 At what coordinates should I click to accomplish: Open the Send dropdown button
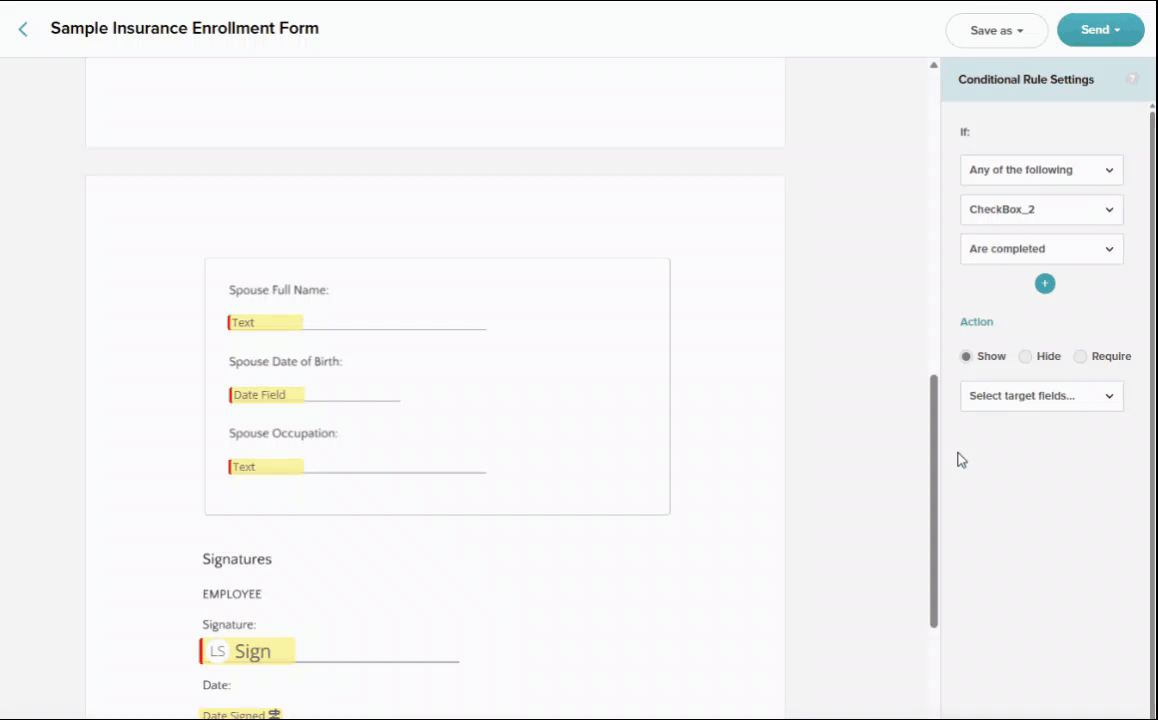(1100, 30)
